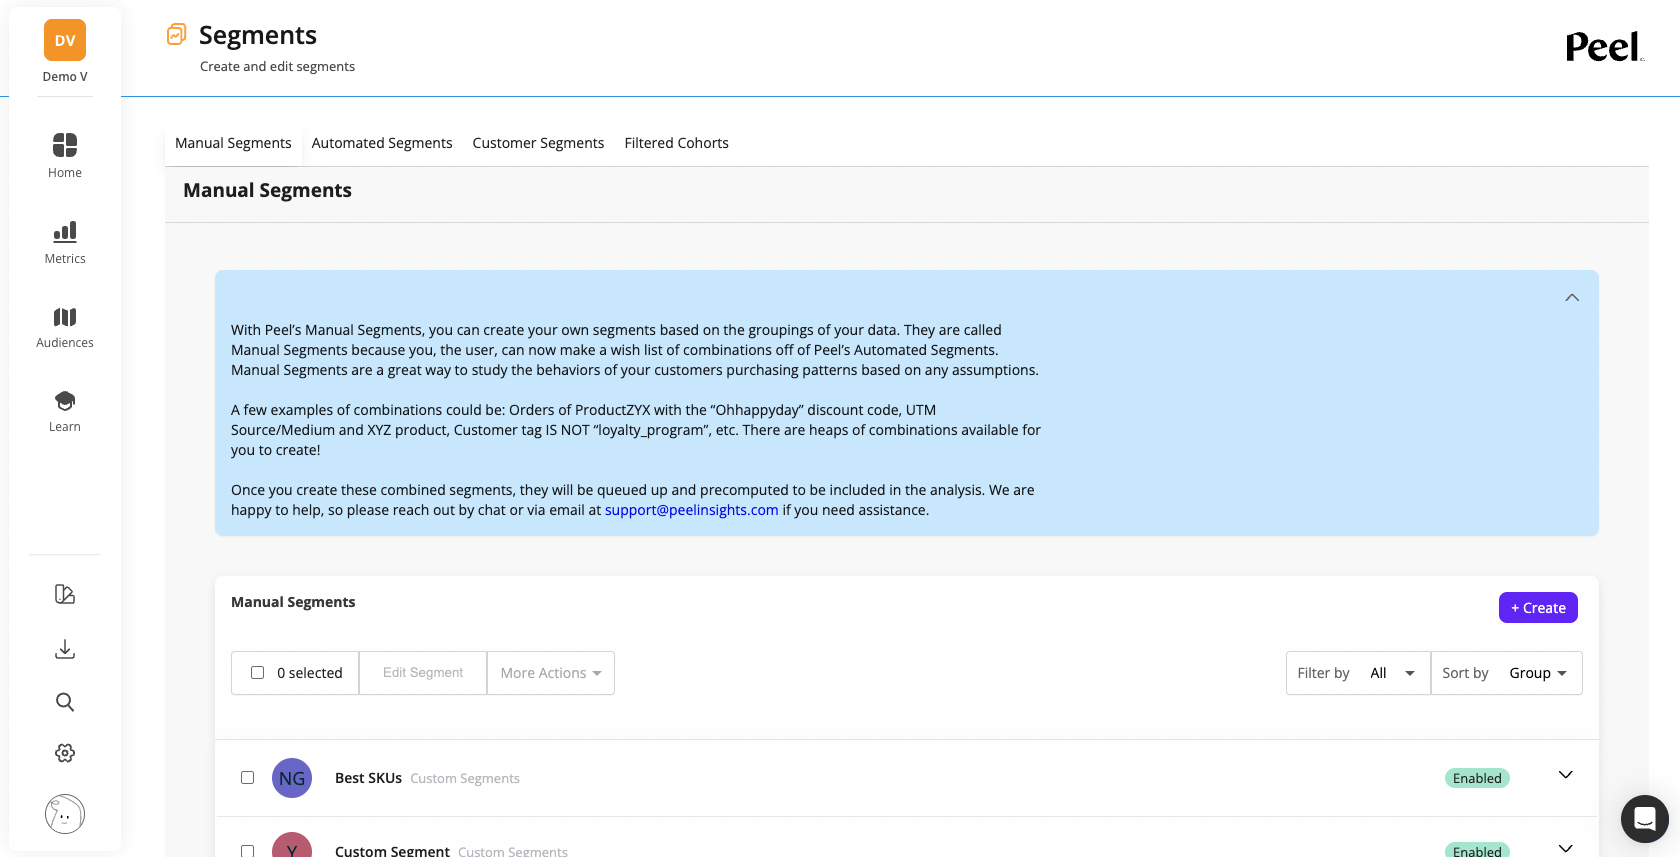Click Enabled badge on Best SKUs row
1680x857 pixels.
pyautogui.click(x=1477, y=778)
